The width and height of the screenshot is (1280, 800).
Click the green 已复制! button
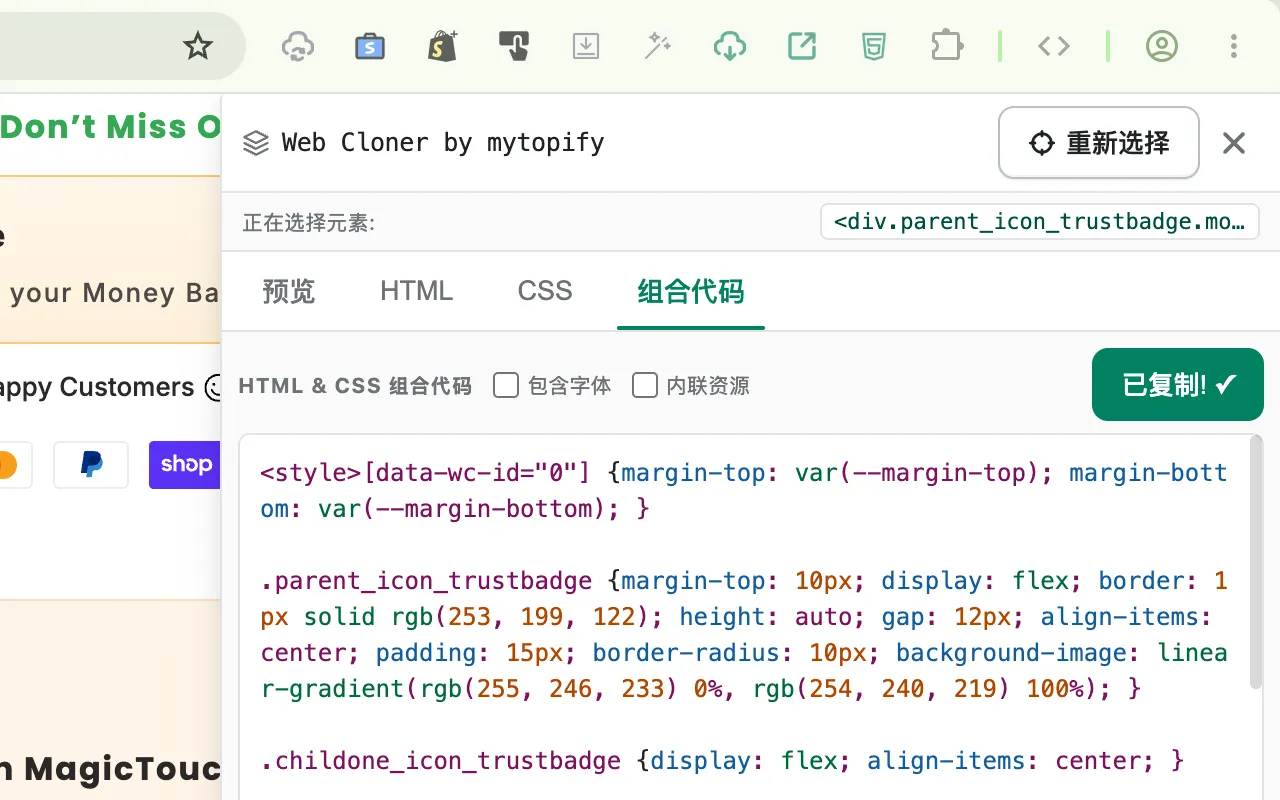pyautogui.click(x=1178, y=384)
